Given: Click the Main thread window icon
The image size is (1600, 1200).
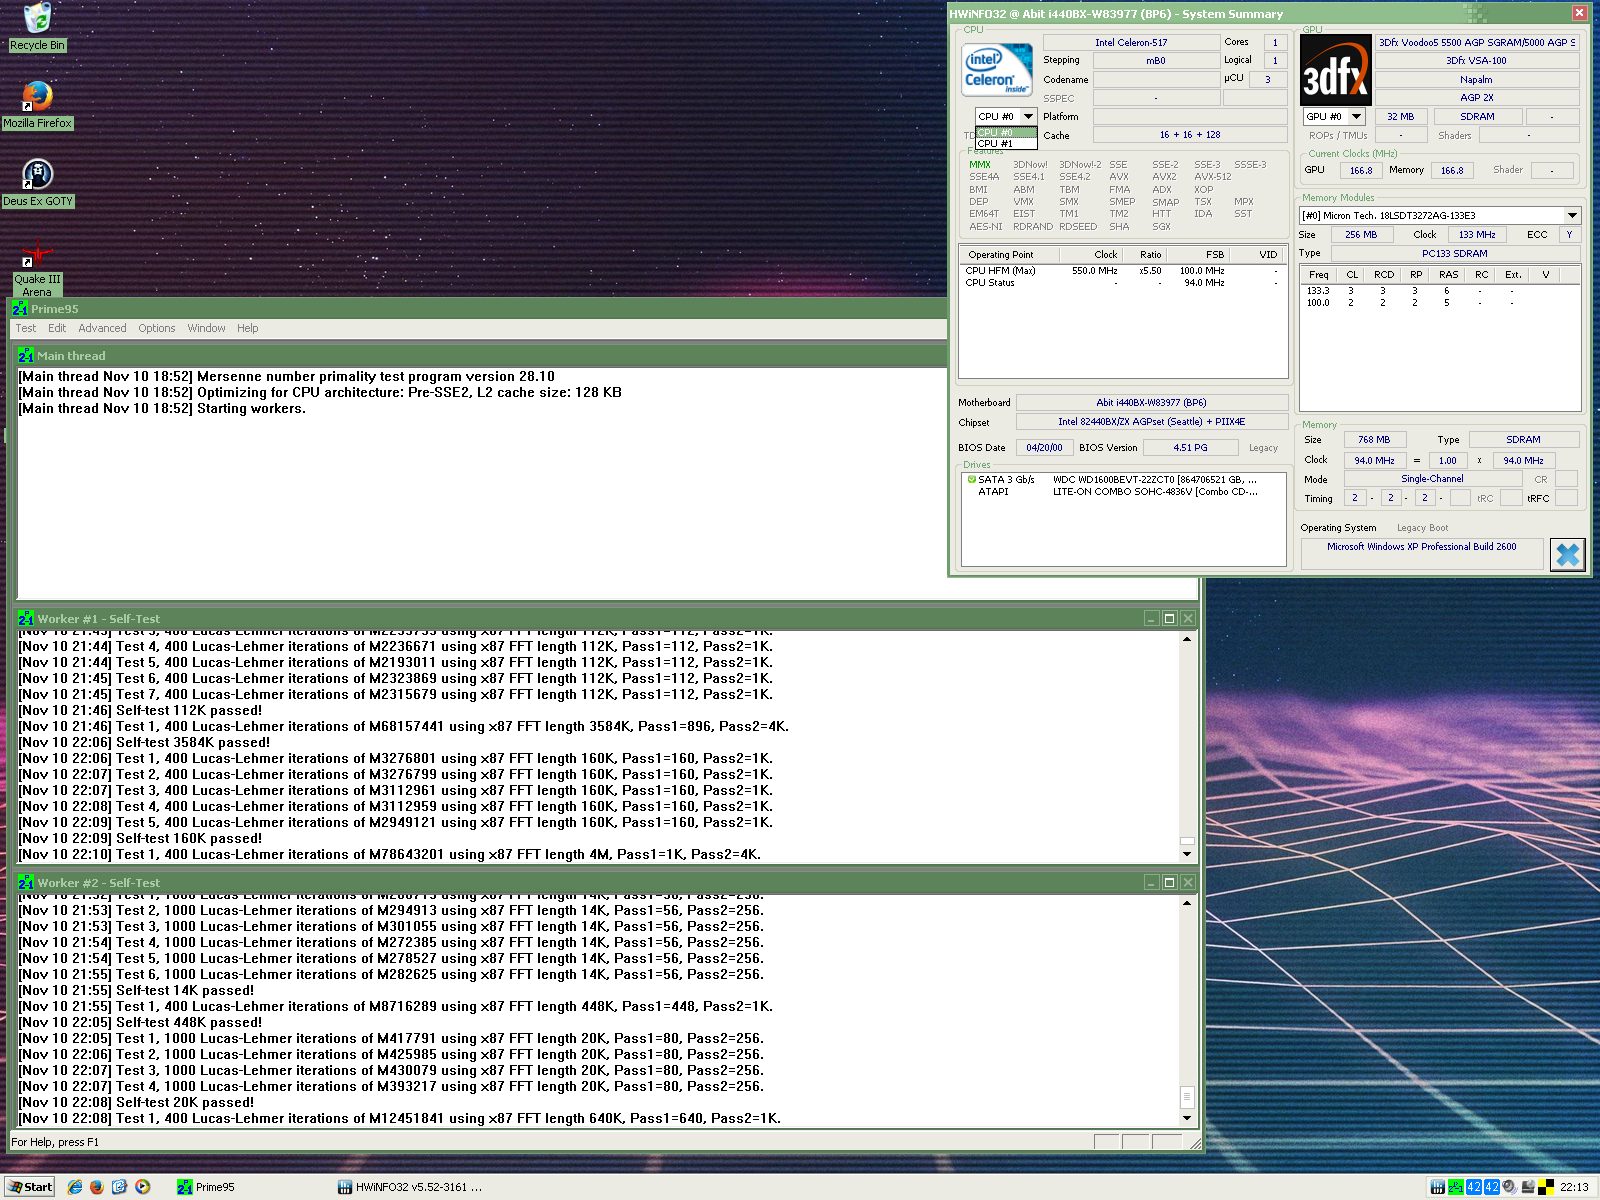Looking at the screenshot, I should coord(26,356).
